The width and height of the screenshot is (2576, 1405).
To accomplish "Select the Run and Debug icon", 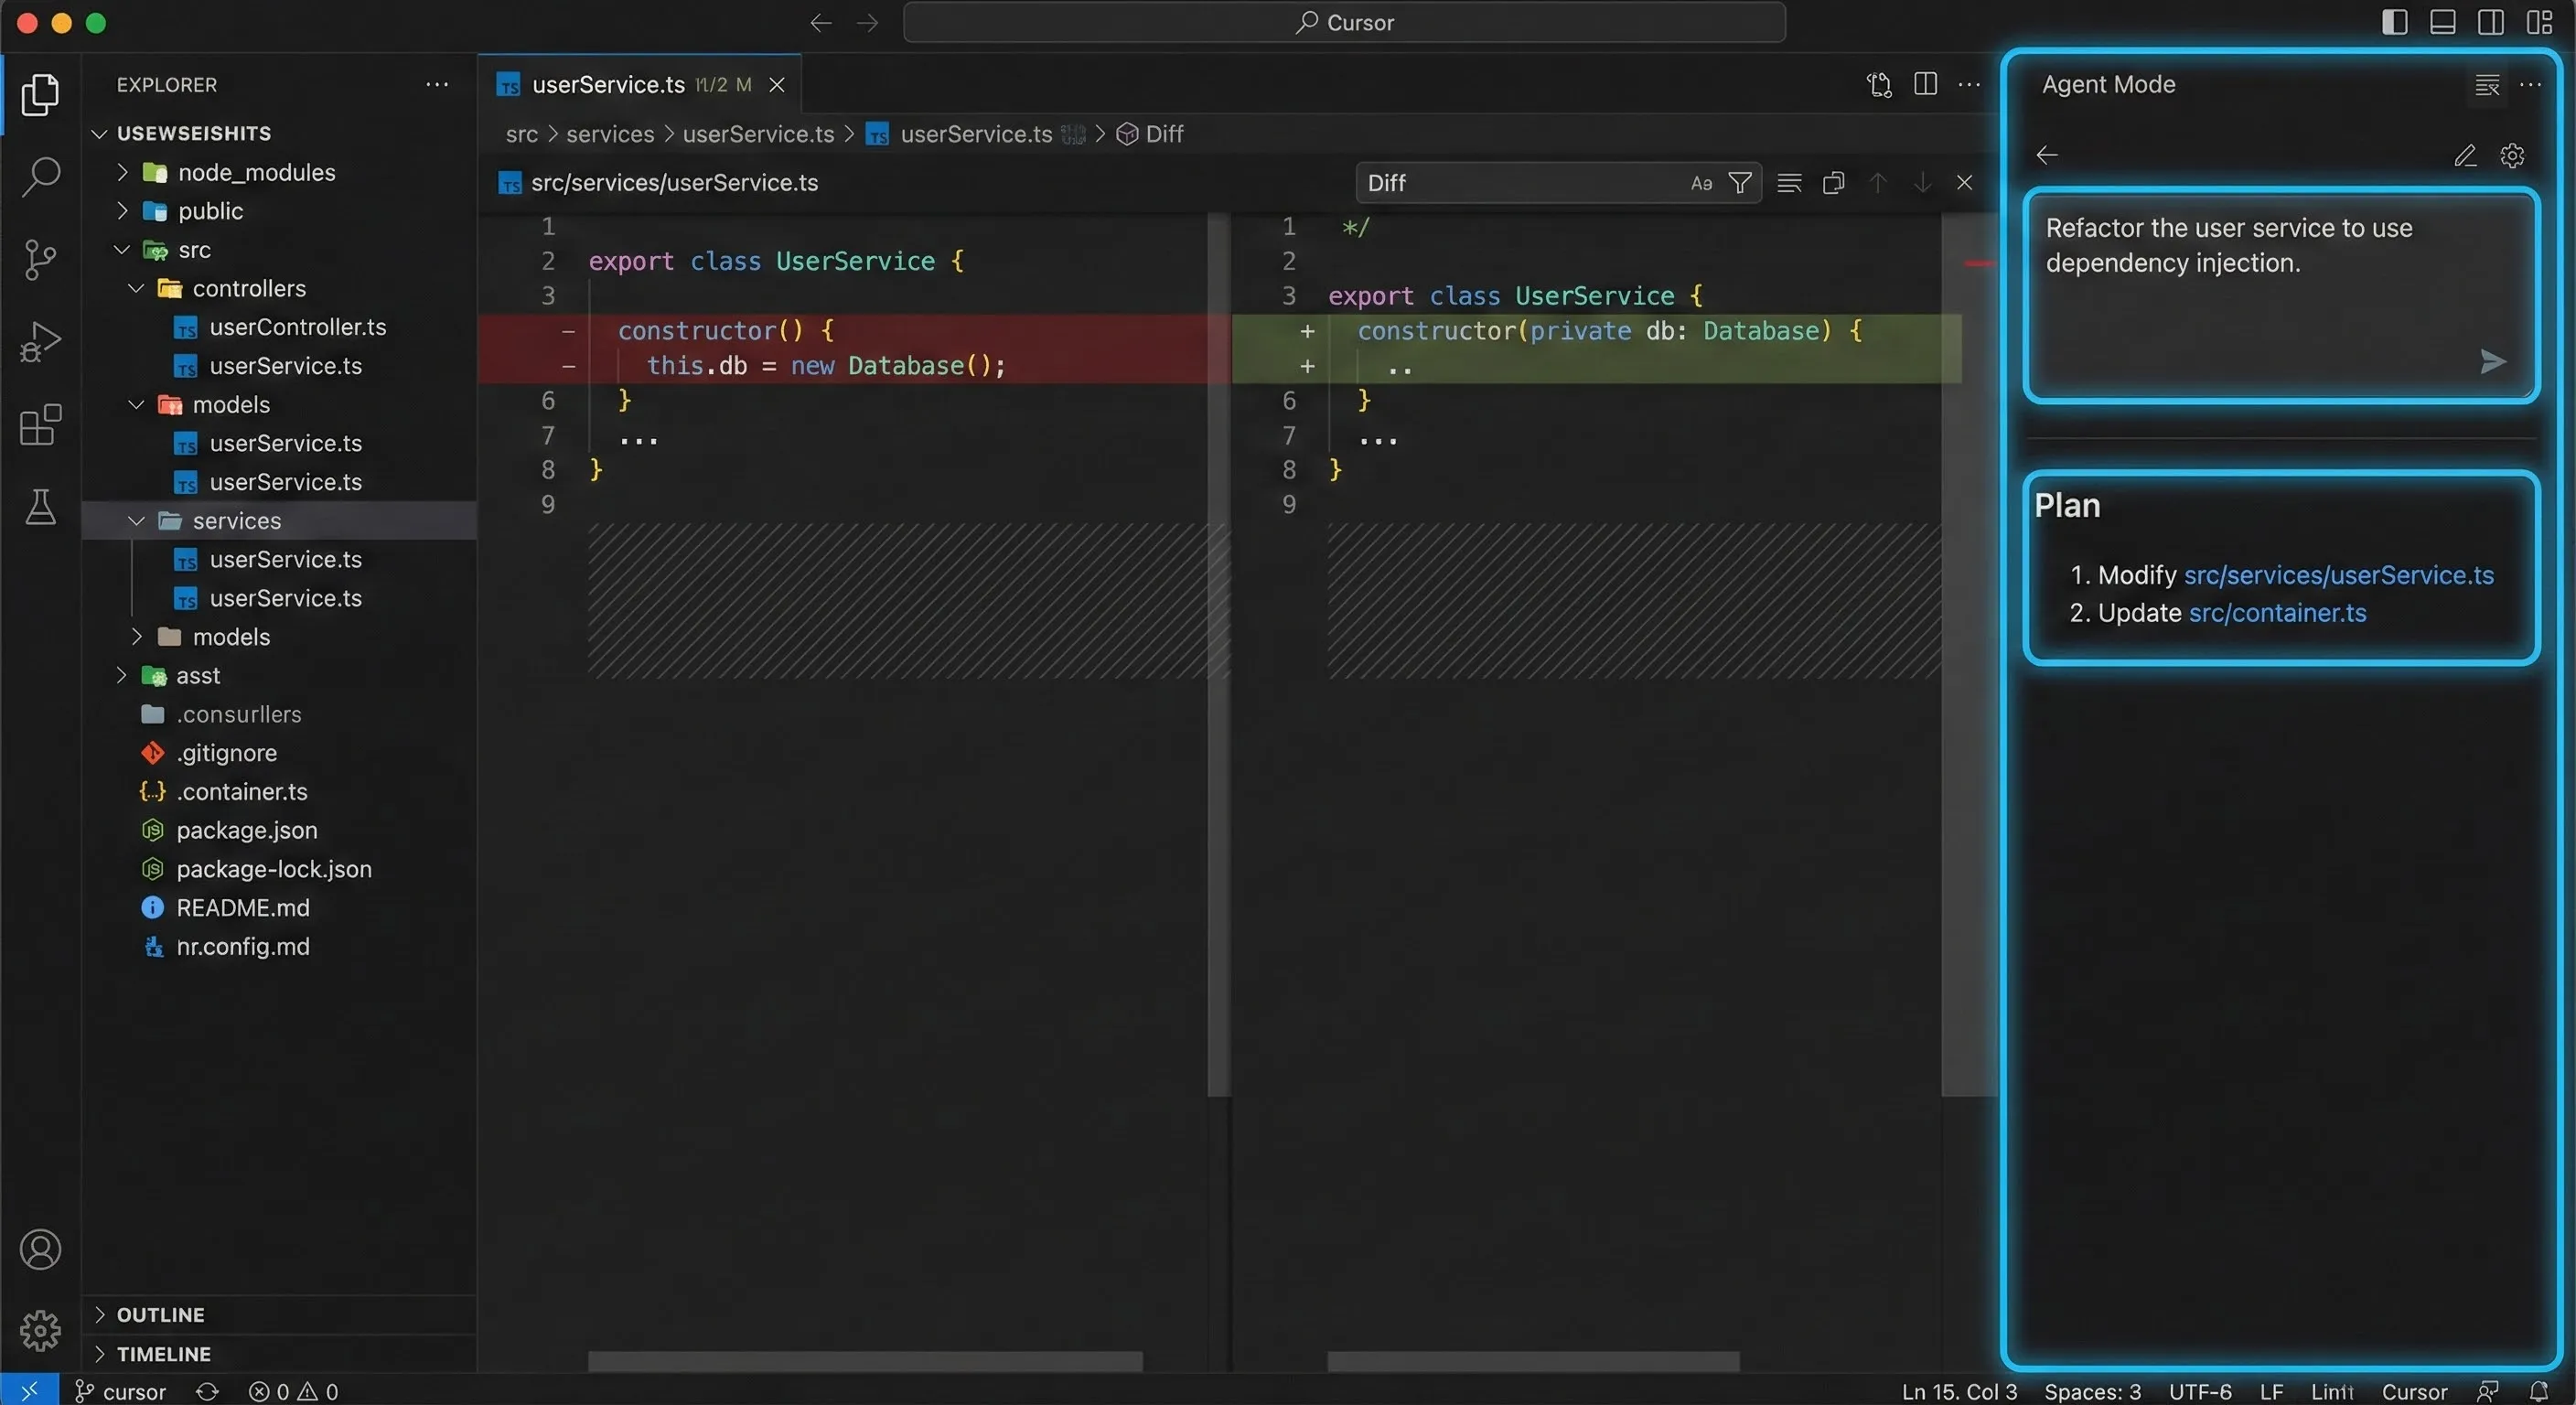I will [41, 341].
